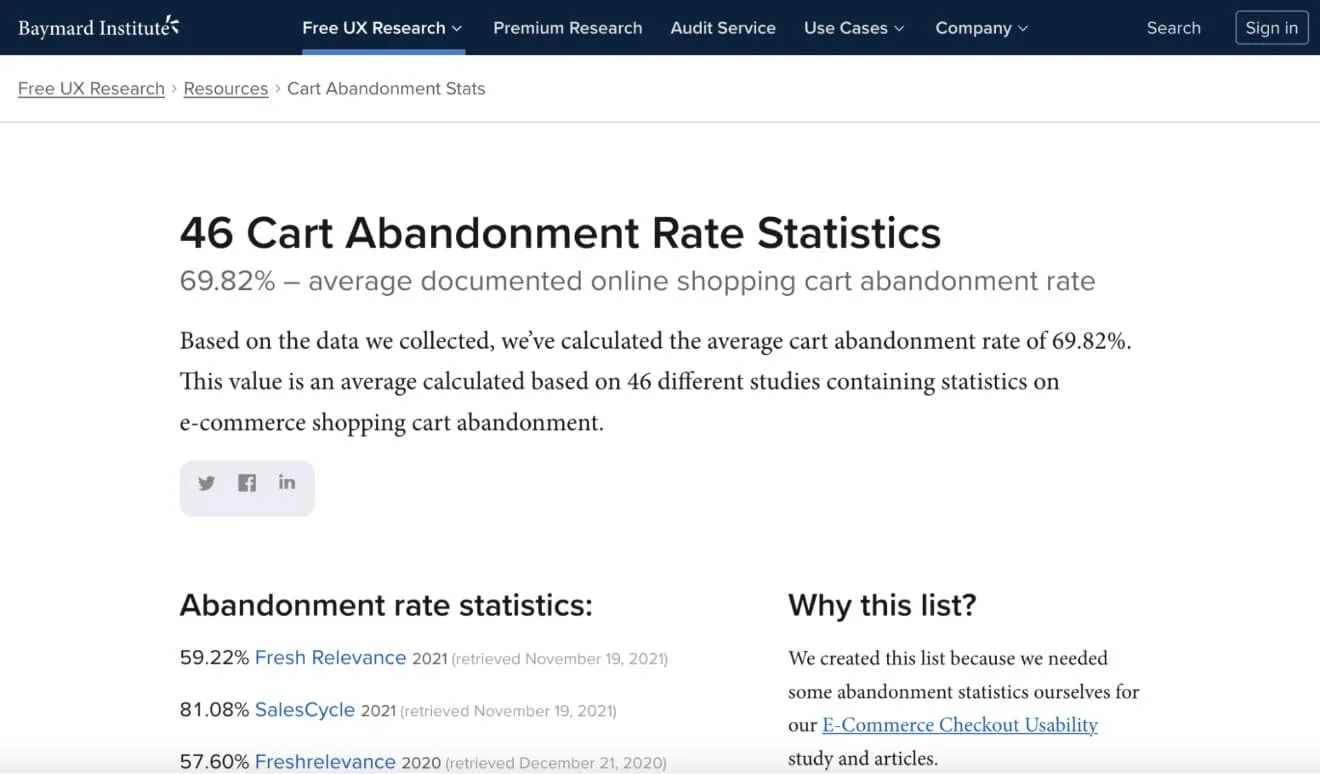
Task: Click the Twitter share icon
Action: click(x=207, y=483)
